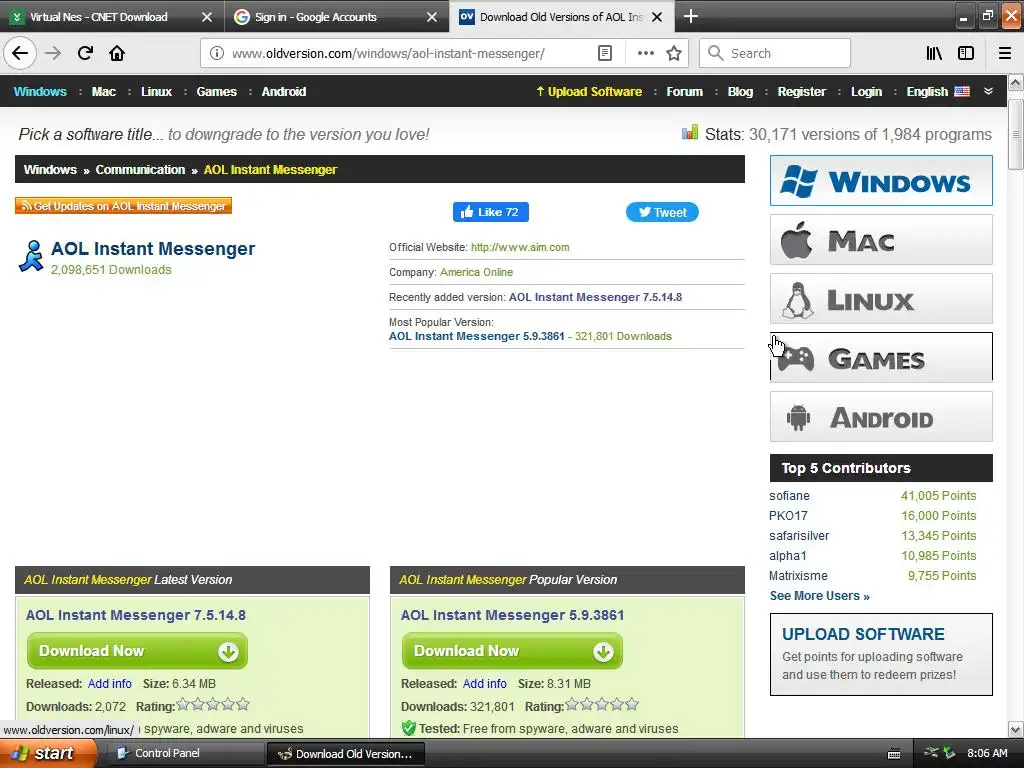Select the Windows platform banner
Image resolution: width=1024 pixels, height=768 pixels.
pyautogui.click(x=881, y=181)
